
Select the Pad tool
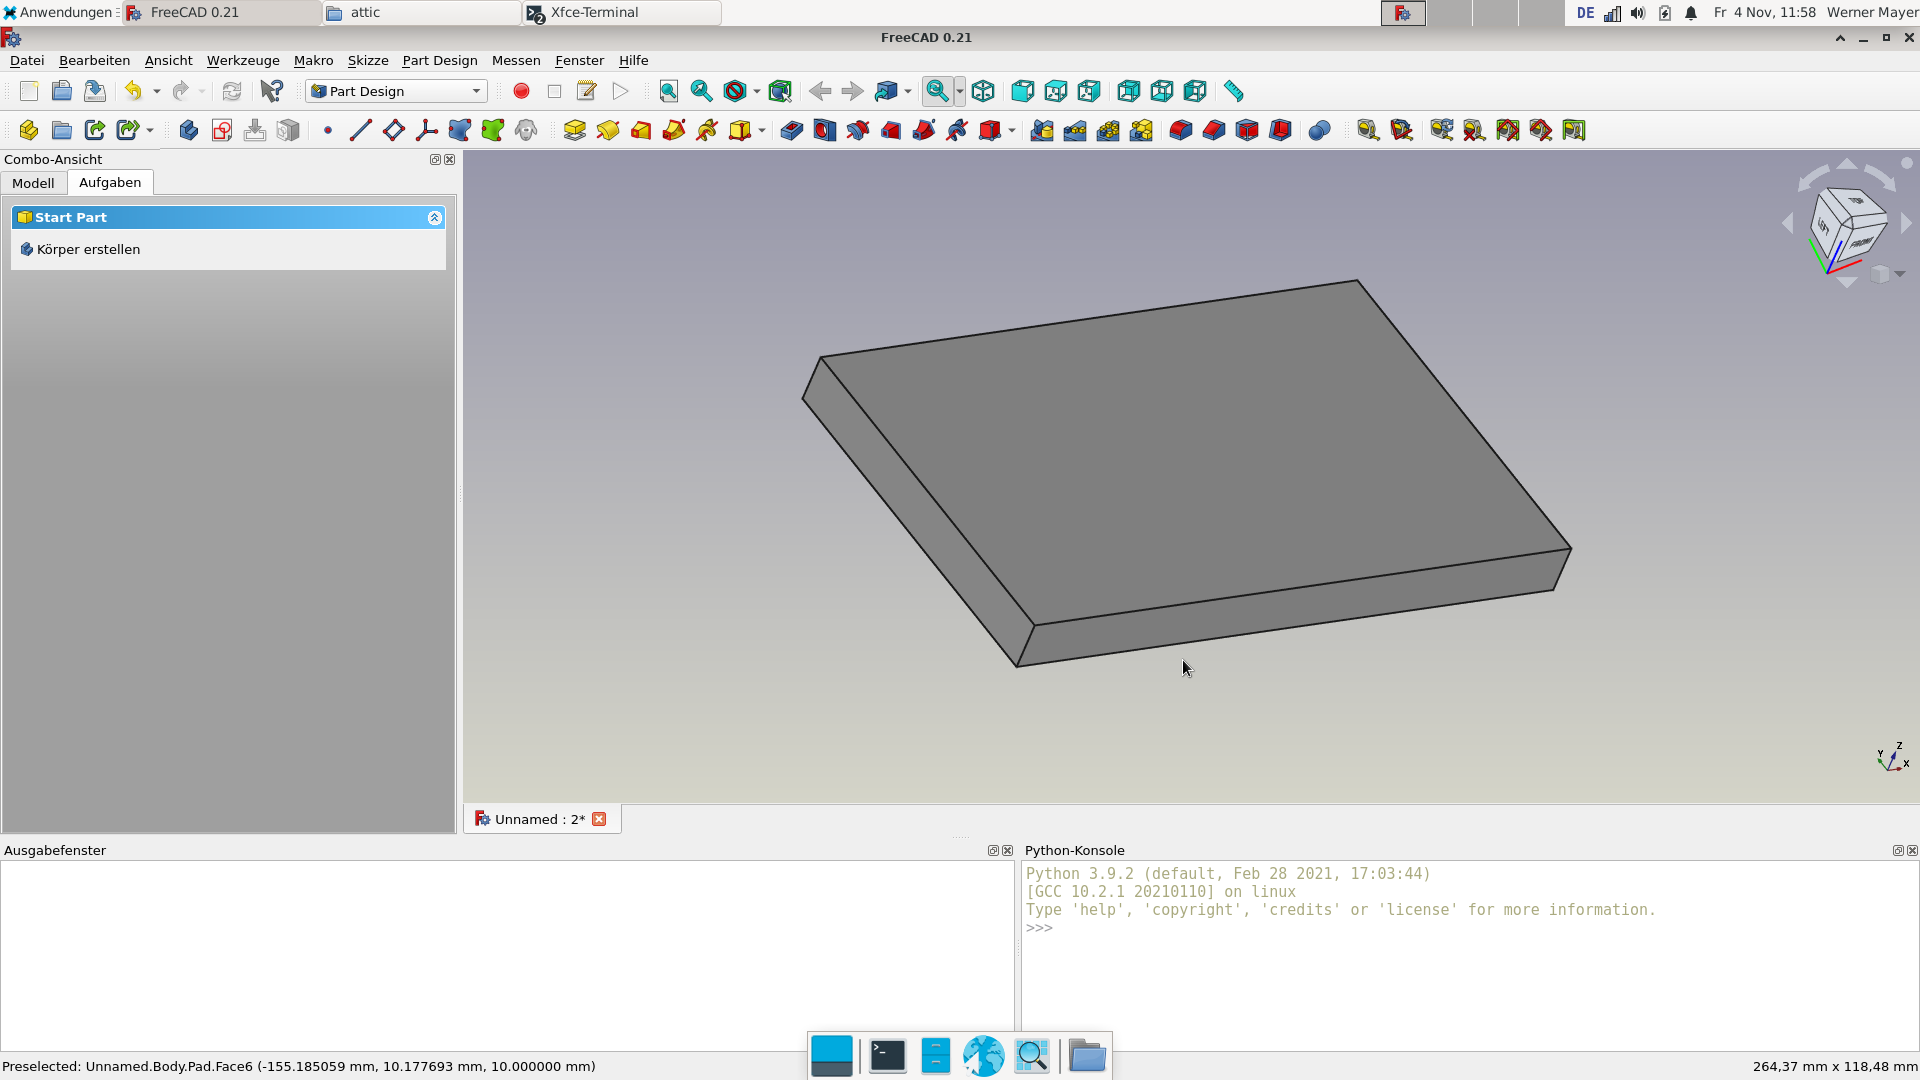click(575, 130)
